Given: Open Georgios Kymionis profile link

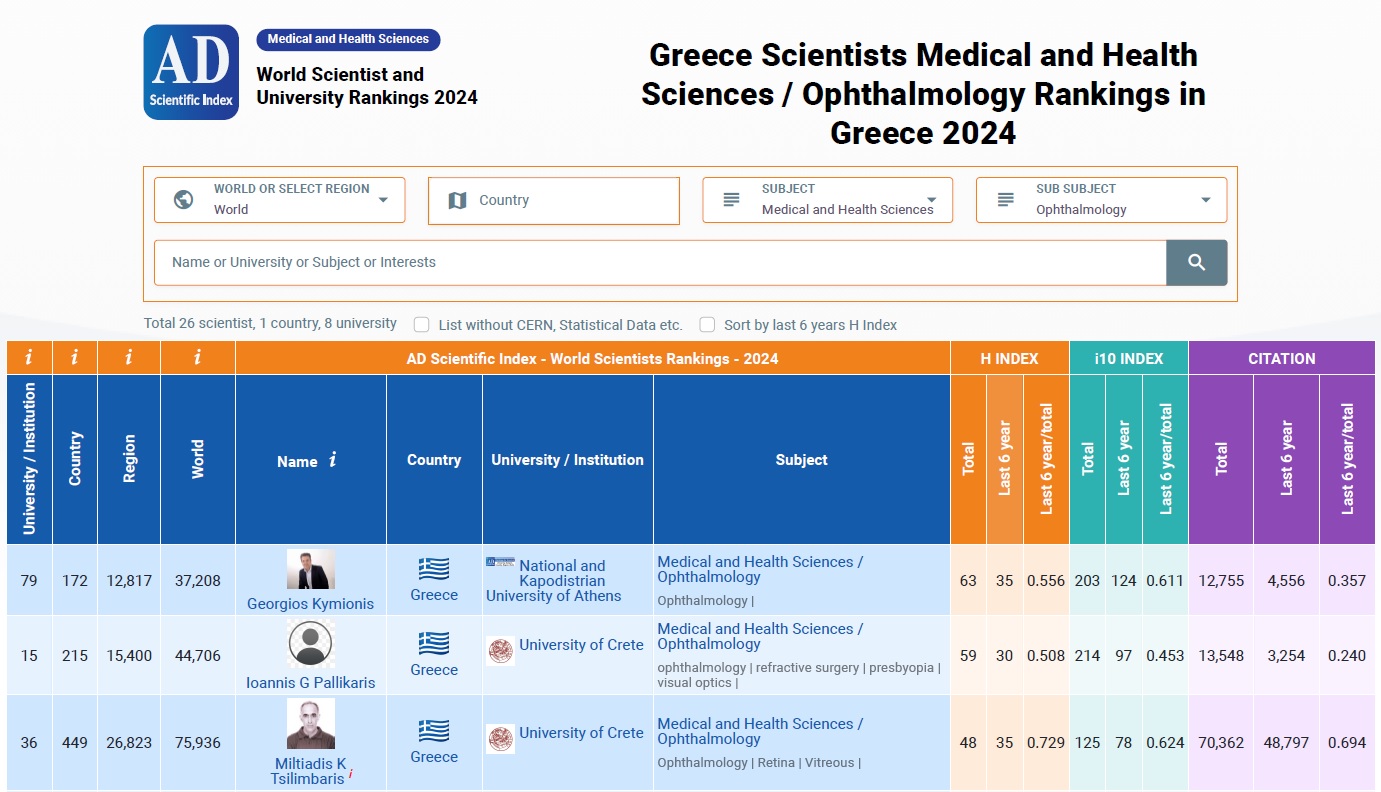Looking at the screenshot, I should pyautogui.click(x=311, y=604).
